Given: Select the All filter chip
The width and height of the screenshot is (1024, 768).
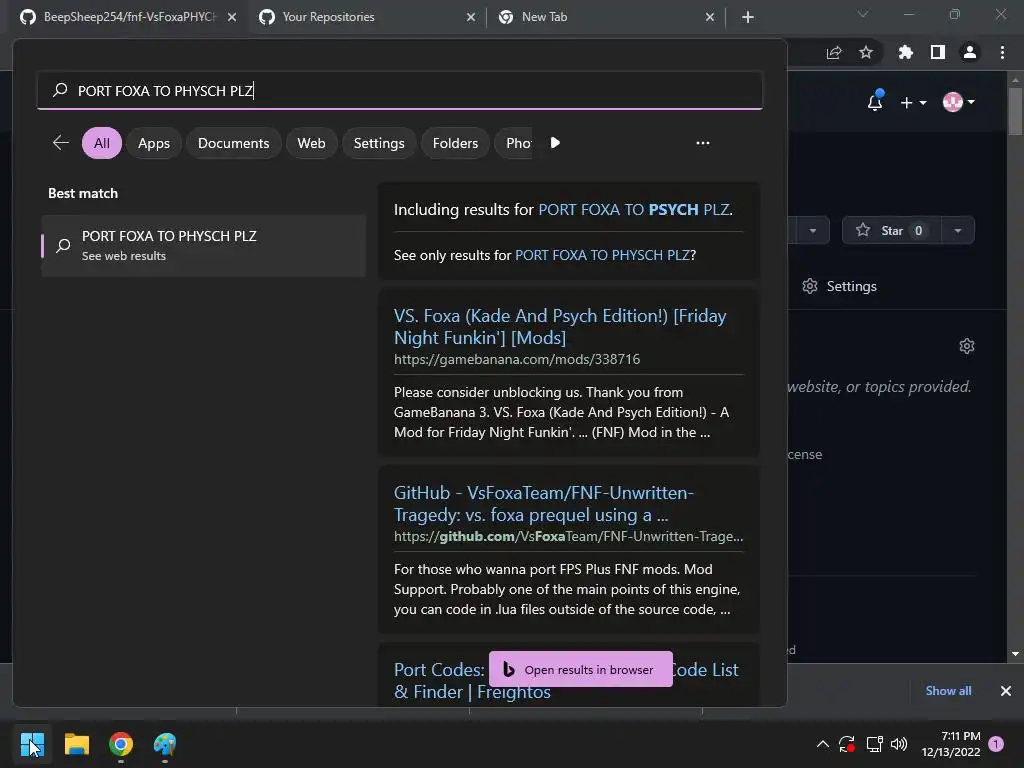Looking at the screenshot, I should pos(102,142).
